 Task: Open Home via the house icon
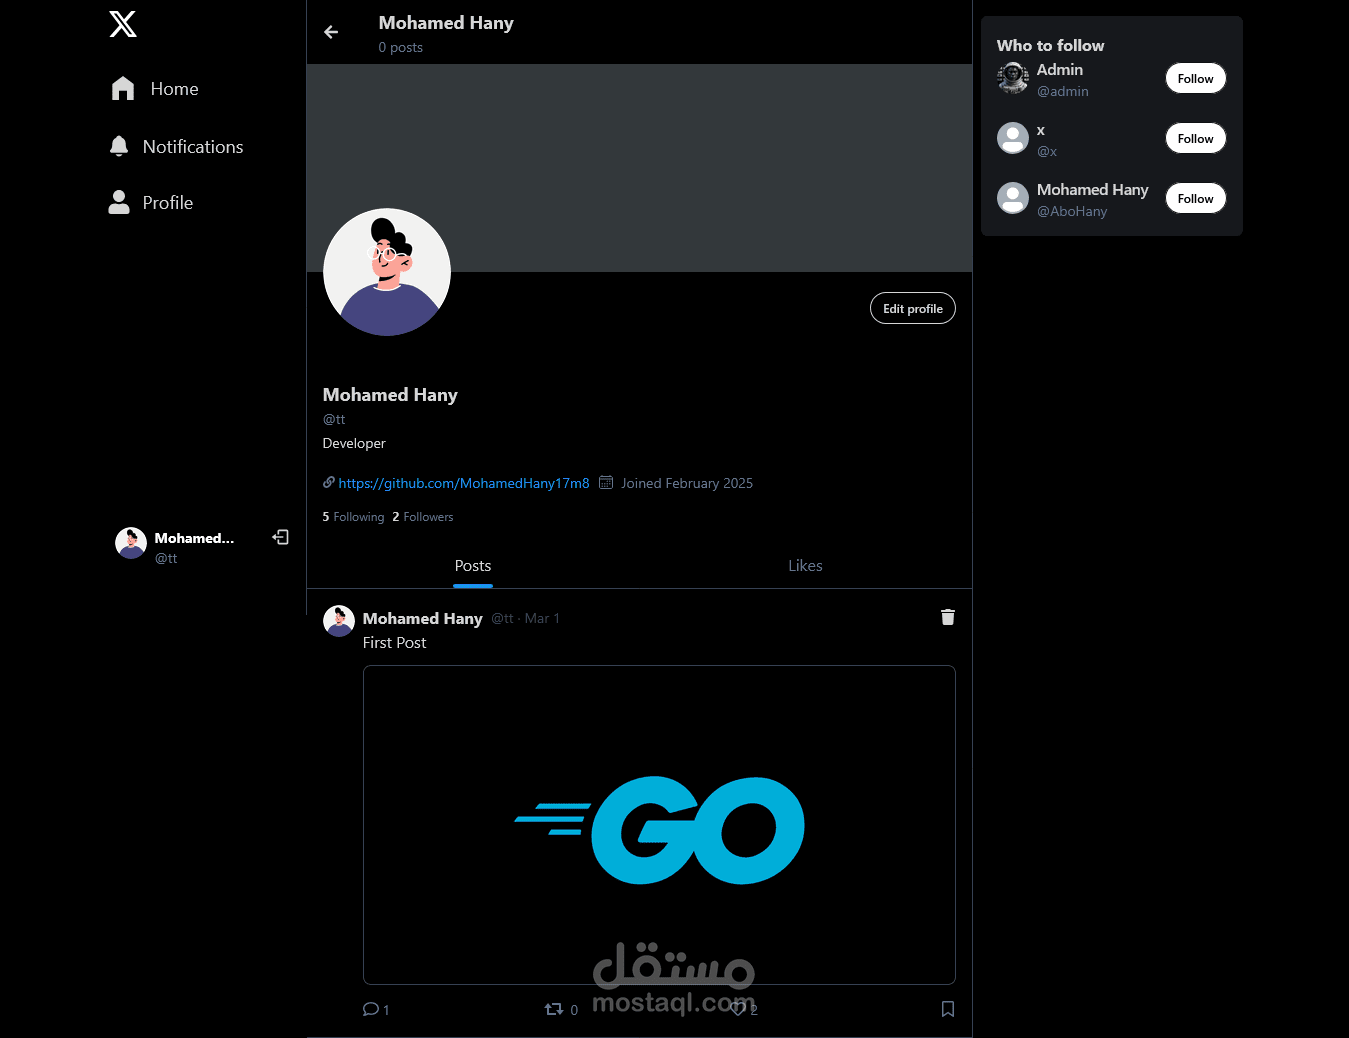pyautogui.click(x=123, y=89)
